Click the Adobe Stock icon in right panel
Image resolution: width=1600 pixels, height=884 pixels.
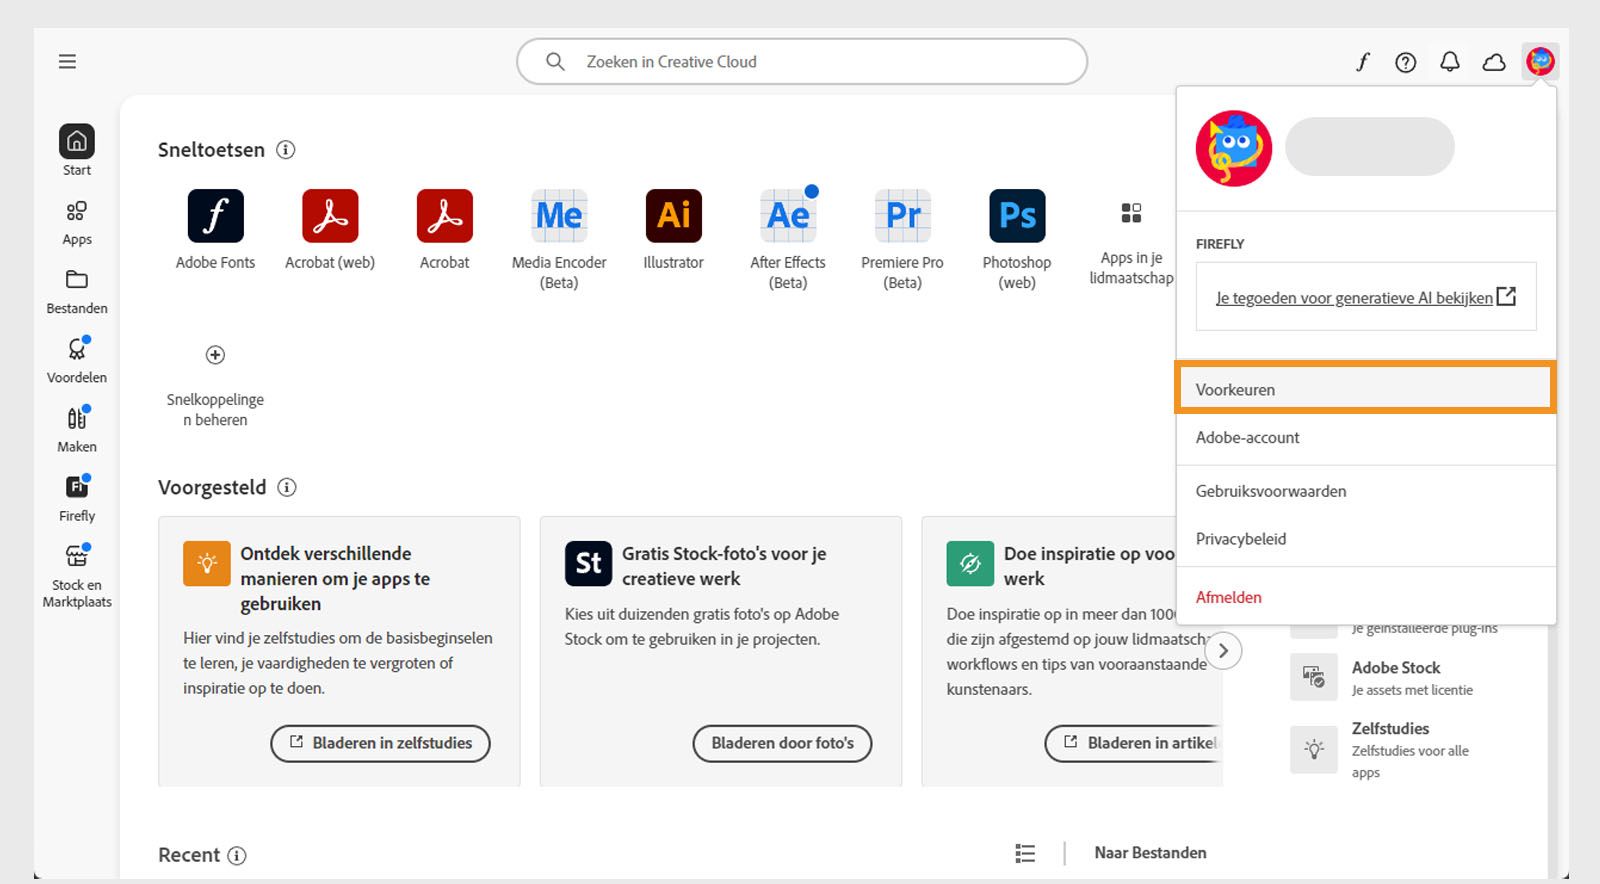pyautogui.click(x=1314, y=677)
